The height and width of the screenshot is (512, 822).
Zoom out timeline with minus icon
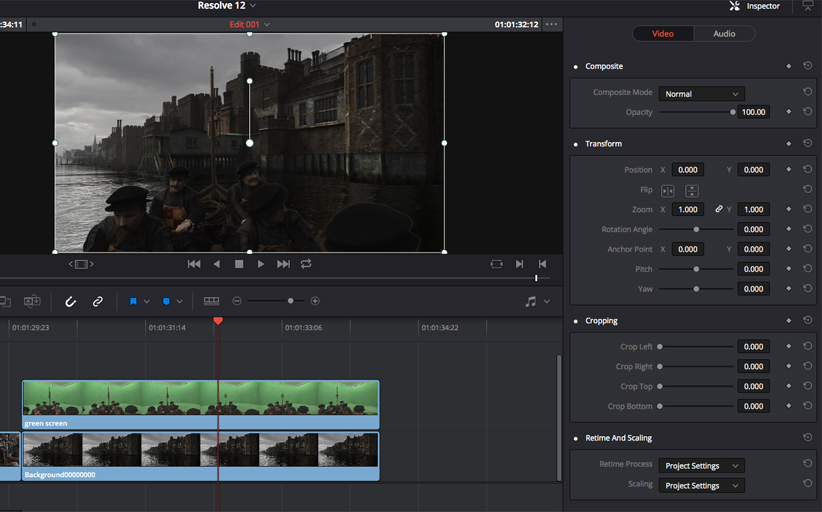click(x=237, y=301)
